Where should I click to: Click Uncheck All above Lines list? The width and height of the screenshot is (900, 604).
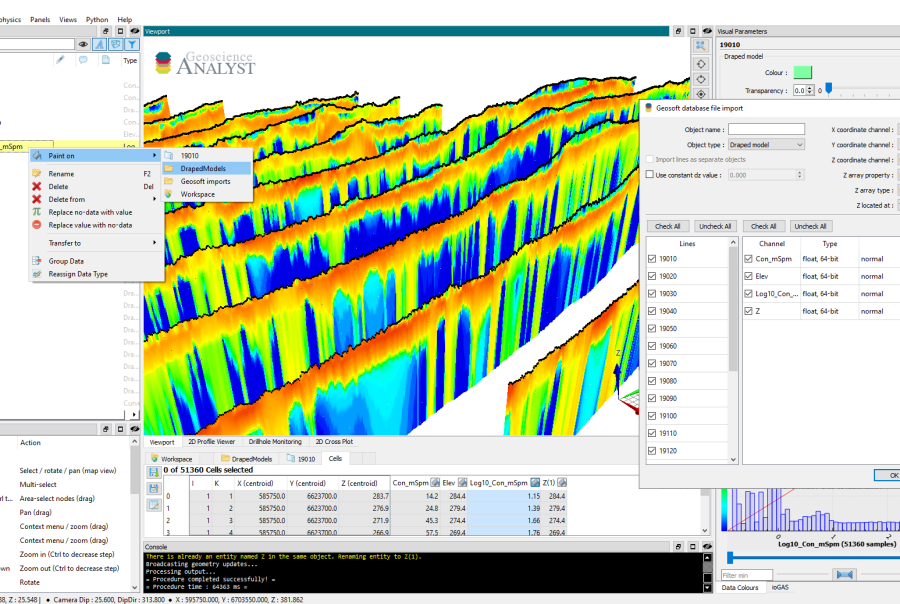tap(715, 226)
